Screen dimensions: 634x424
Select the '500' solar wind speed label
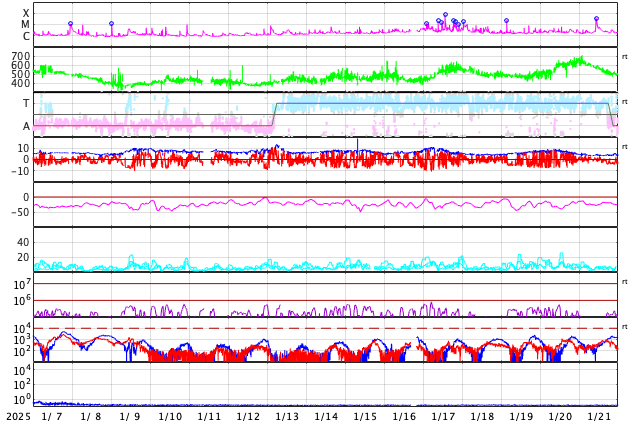coord(21,74)
